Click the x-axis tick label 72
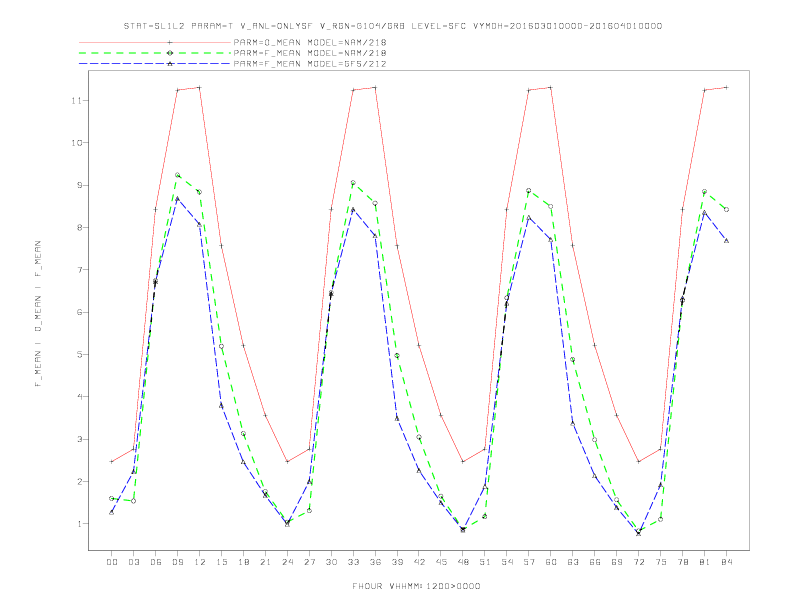 [x=638, y=562]
